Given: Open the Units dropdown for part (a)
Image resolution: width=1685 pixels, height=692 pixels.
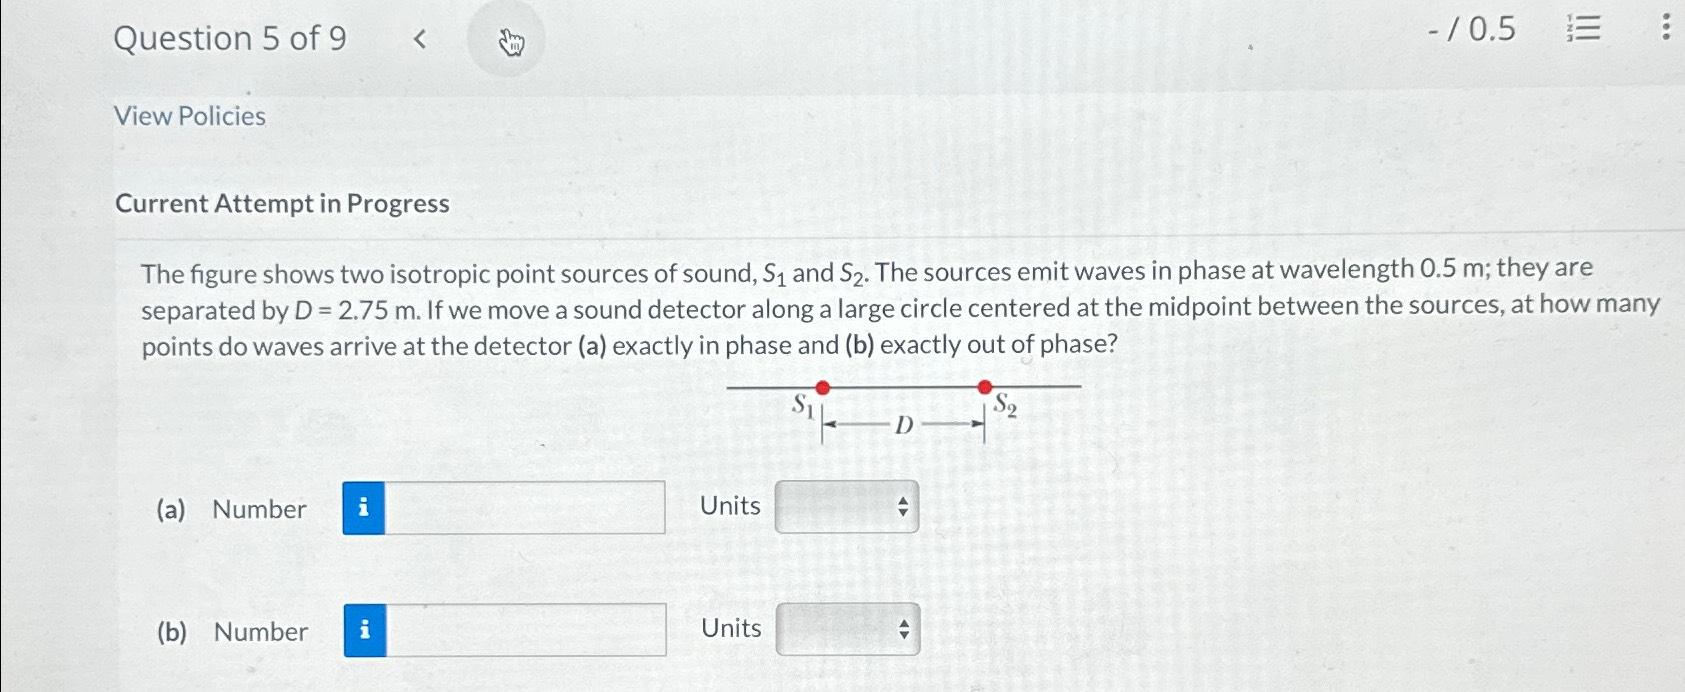Looking at the screenshot, I should (x=845, y=508).
